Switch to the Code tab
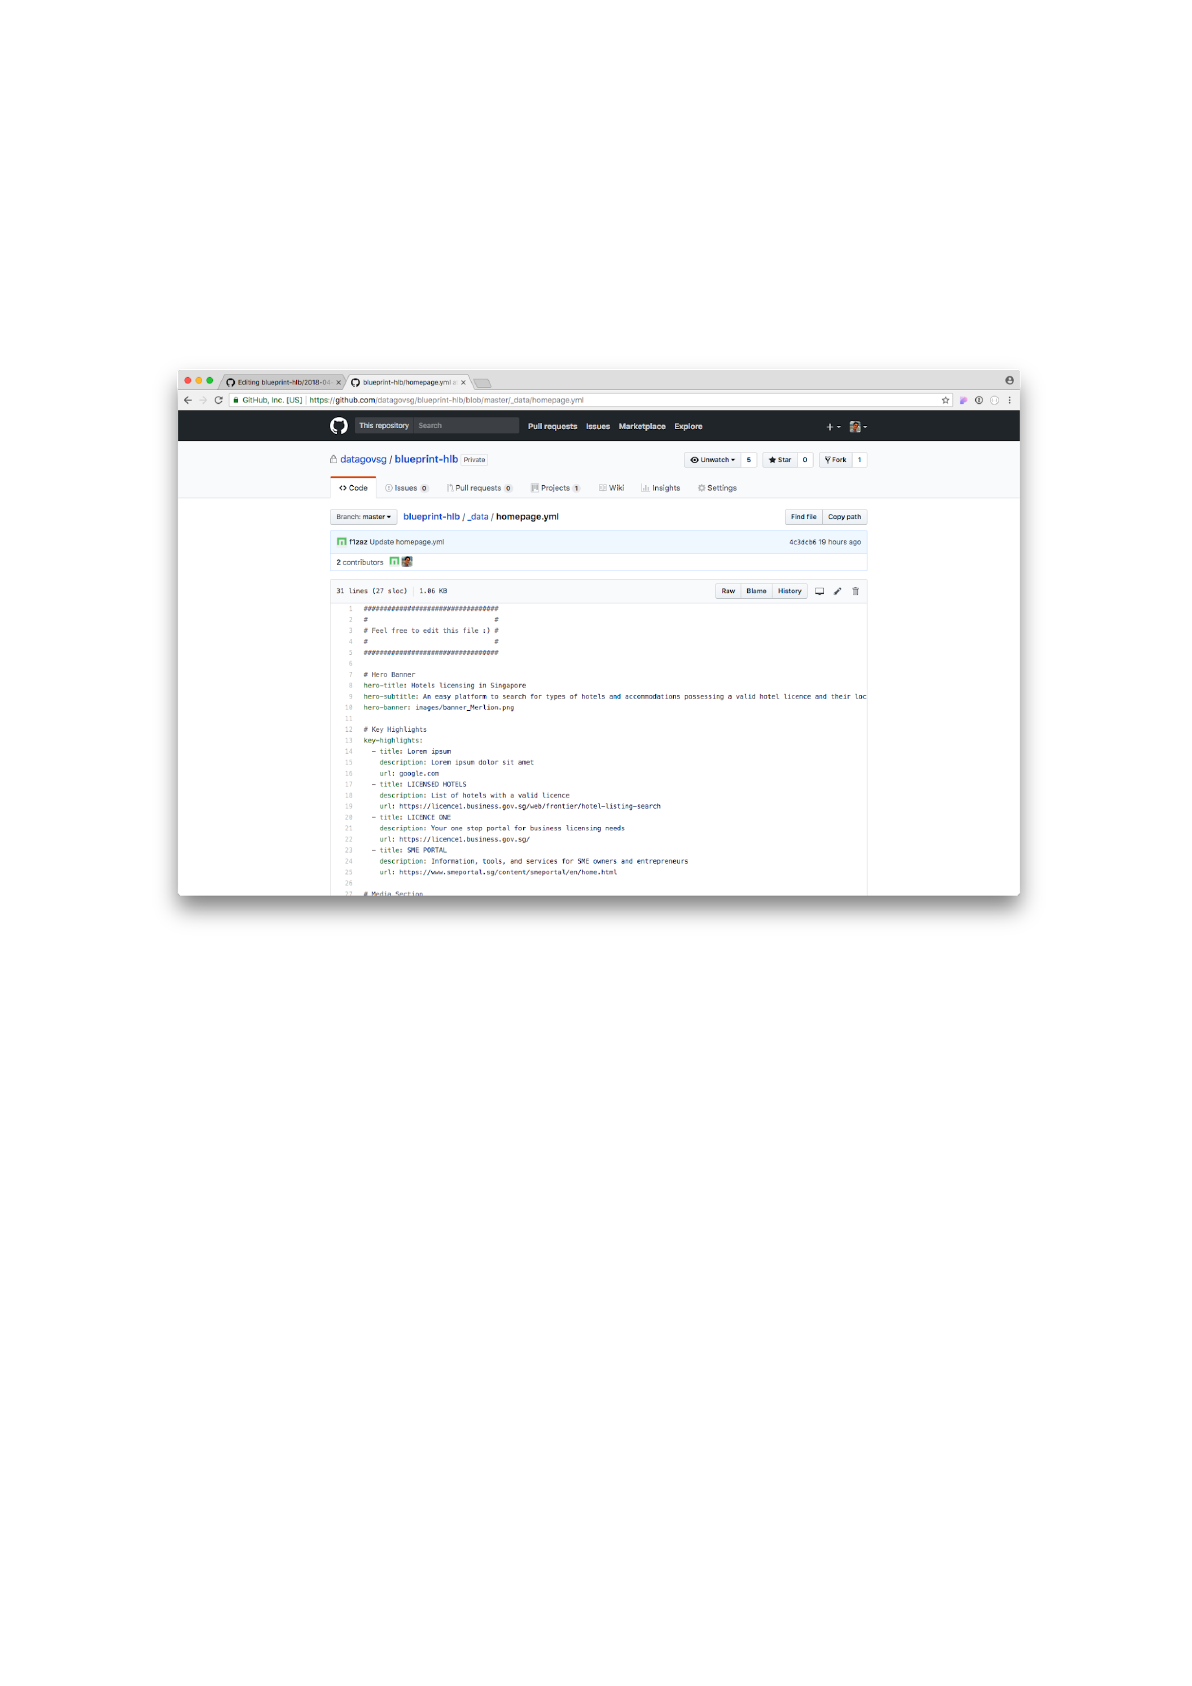The height and width of the screenshot is (1686, 1192). point(353,488)
